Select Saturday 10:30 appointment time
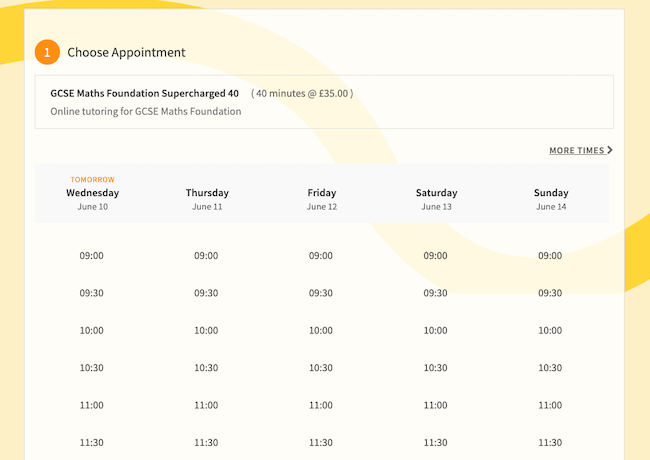This screenshot has width=650, height=460. click(x=435, y=368)
